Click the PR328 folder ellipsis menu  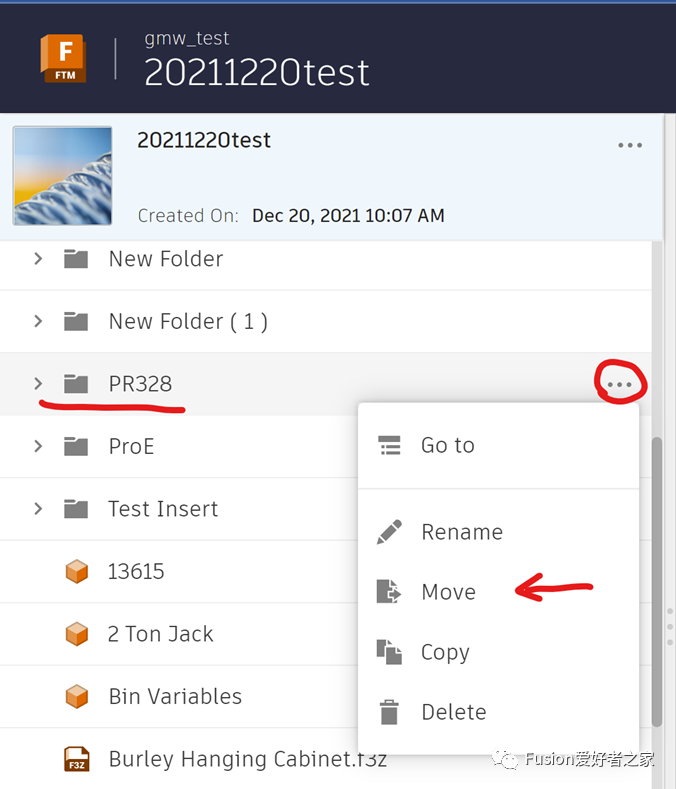click(x=621, y=384)
